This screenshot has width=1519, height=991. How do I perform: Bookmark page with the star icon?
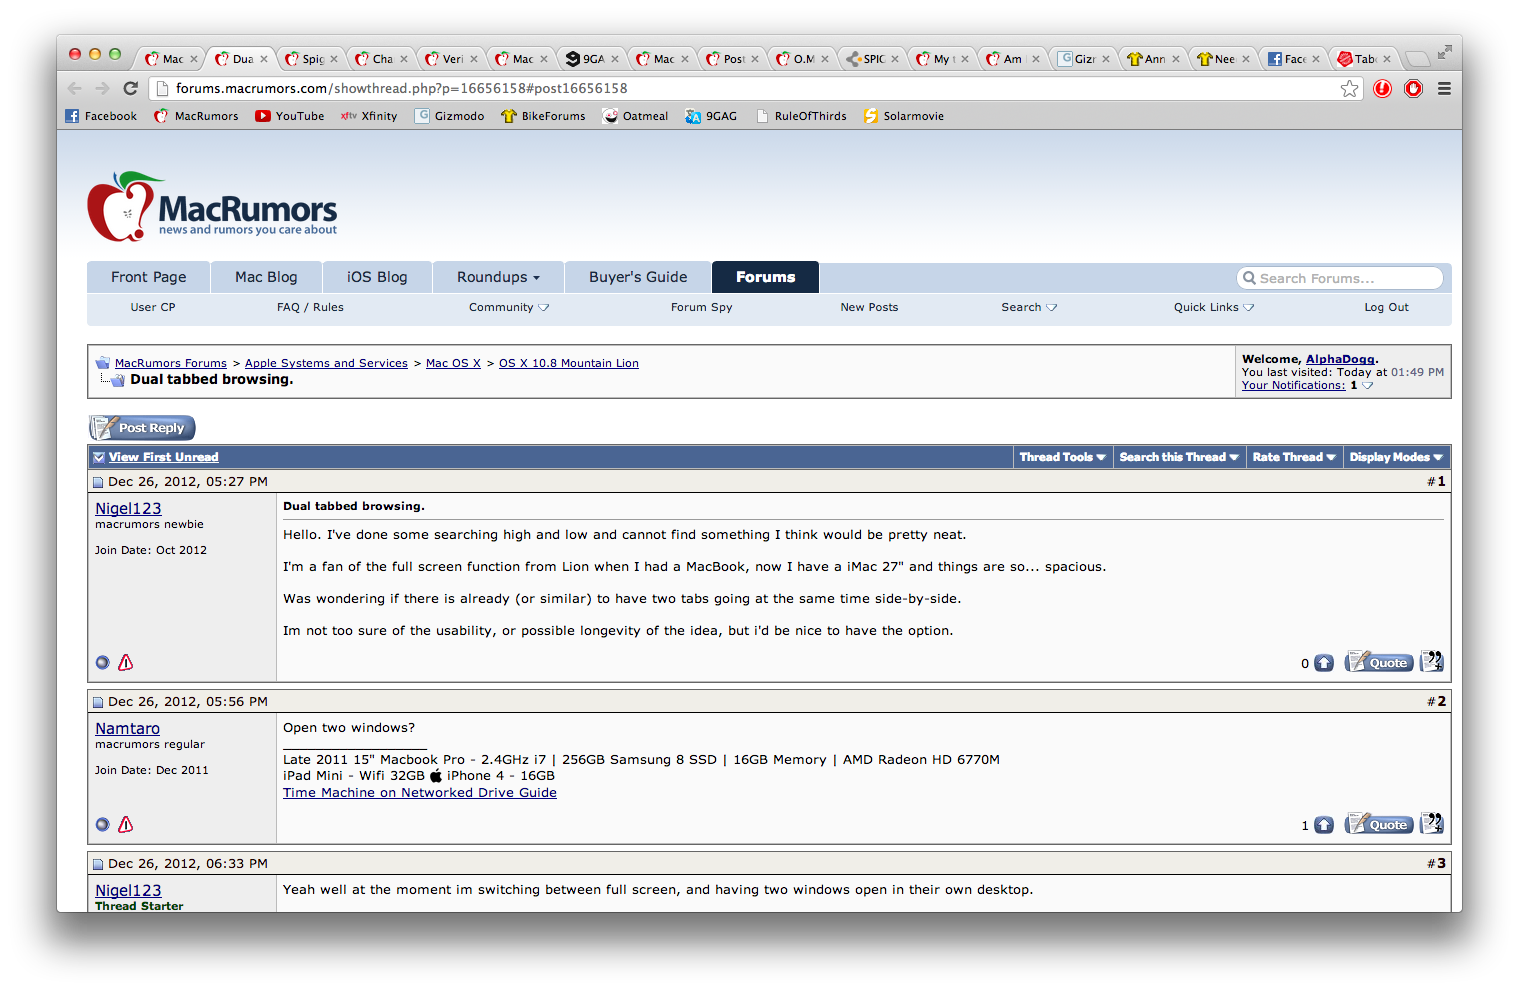pyautogui.click(x=1349, y=89)
